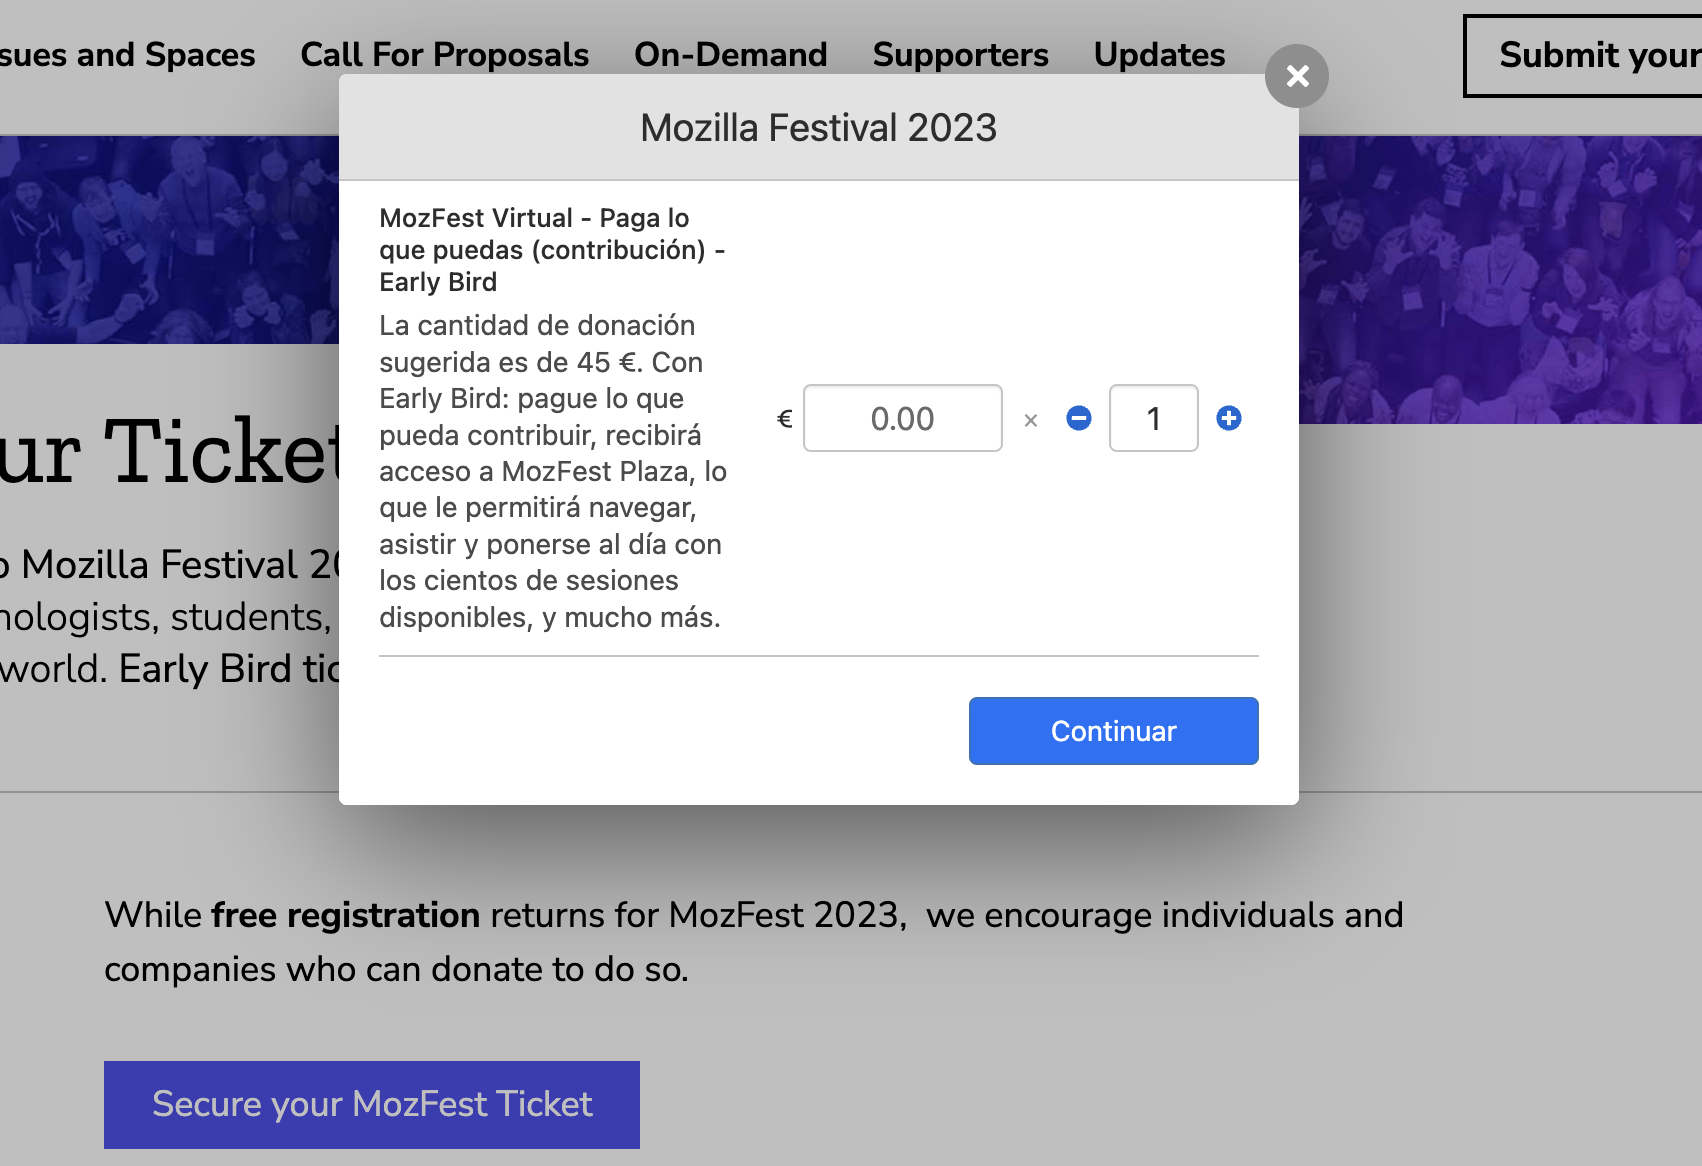Screen dimensions: 1702x1166
Task: Open the On-Demand section
Action: pos(731,55)
